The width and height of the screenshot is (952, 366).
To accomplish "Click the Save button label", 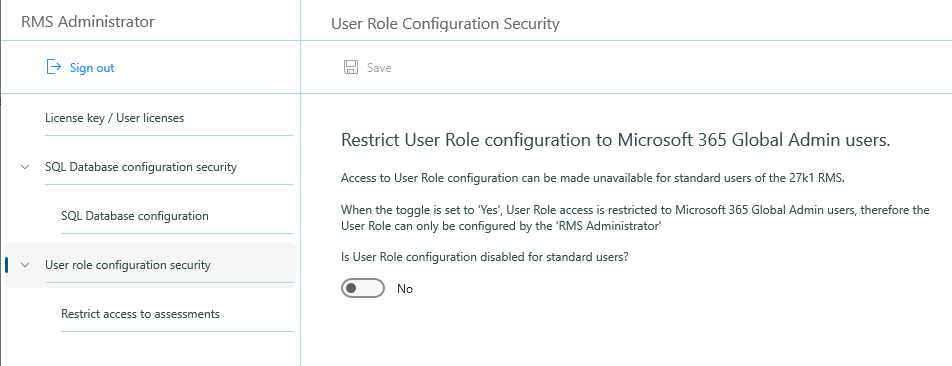I will 379,68.
